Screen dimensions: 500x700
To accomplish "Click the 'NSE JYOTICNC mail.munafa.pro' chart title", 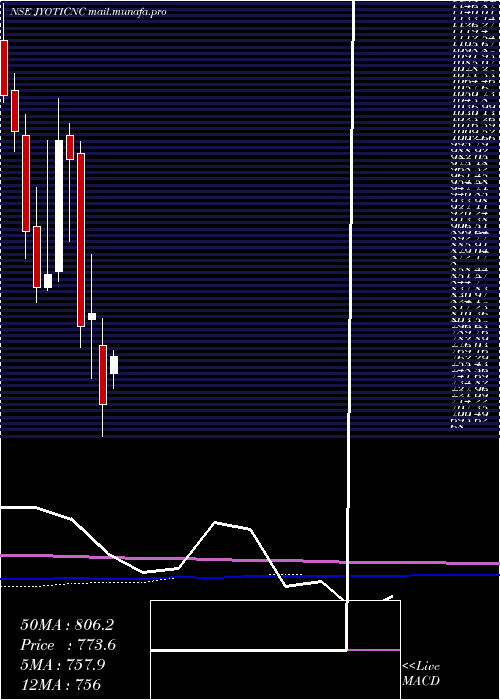I will pos(88,12).
